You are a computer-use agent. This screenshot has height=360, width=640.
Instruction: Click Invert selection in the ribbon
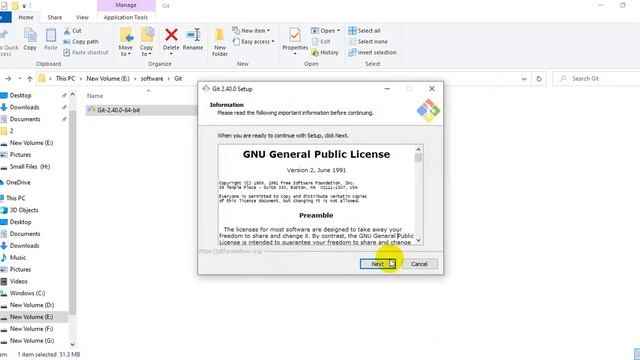tap(373, 53)
